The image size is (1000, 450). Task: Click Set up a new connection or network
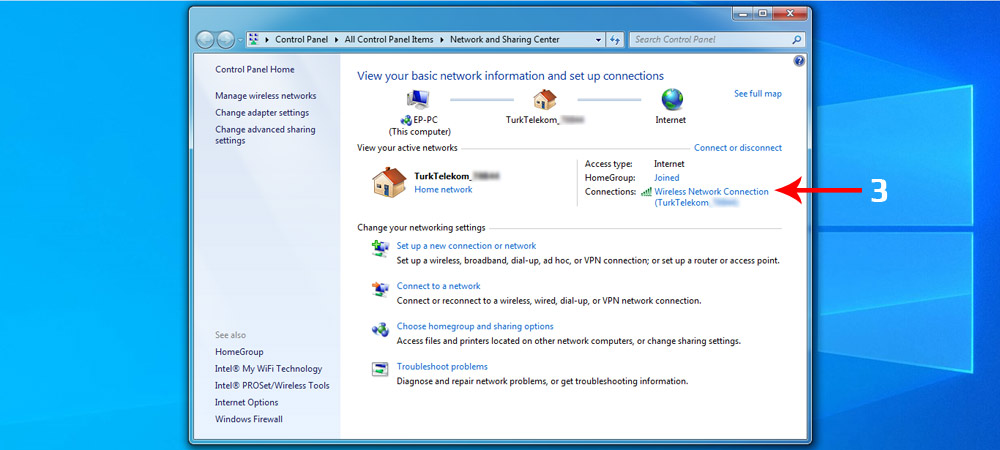[x=466, y=246]
